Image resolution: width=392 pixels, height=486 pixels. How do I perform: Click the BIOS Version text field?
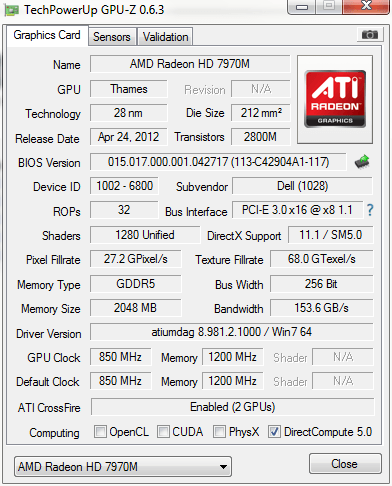pyautogui.click(x=218, y=162)
